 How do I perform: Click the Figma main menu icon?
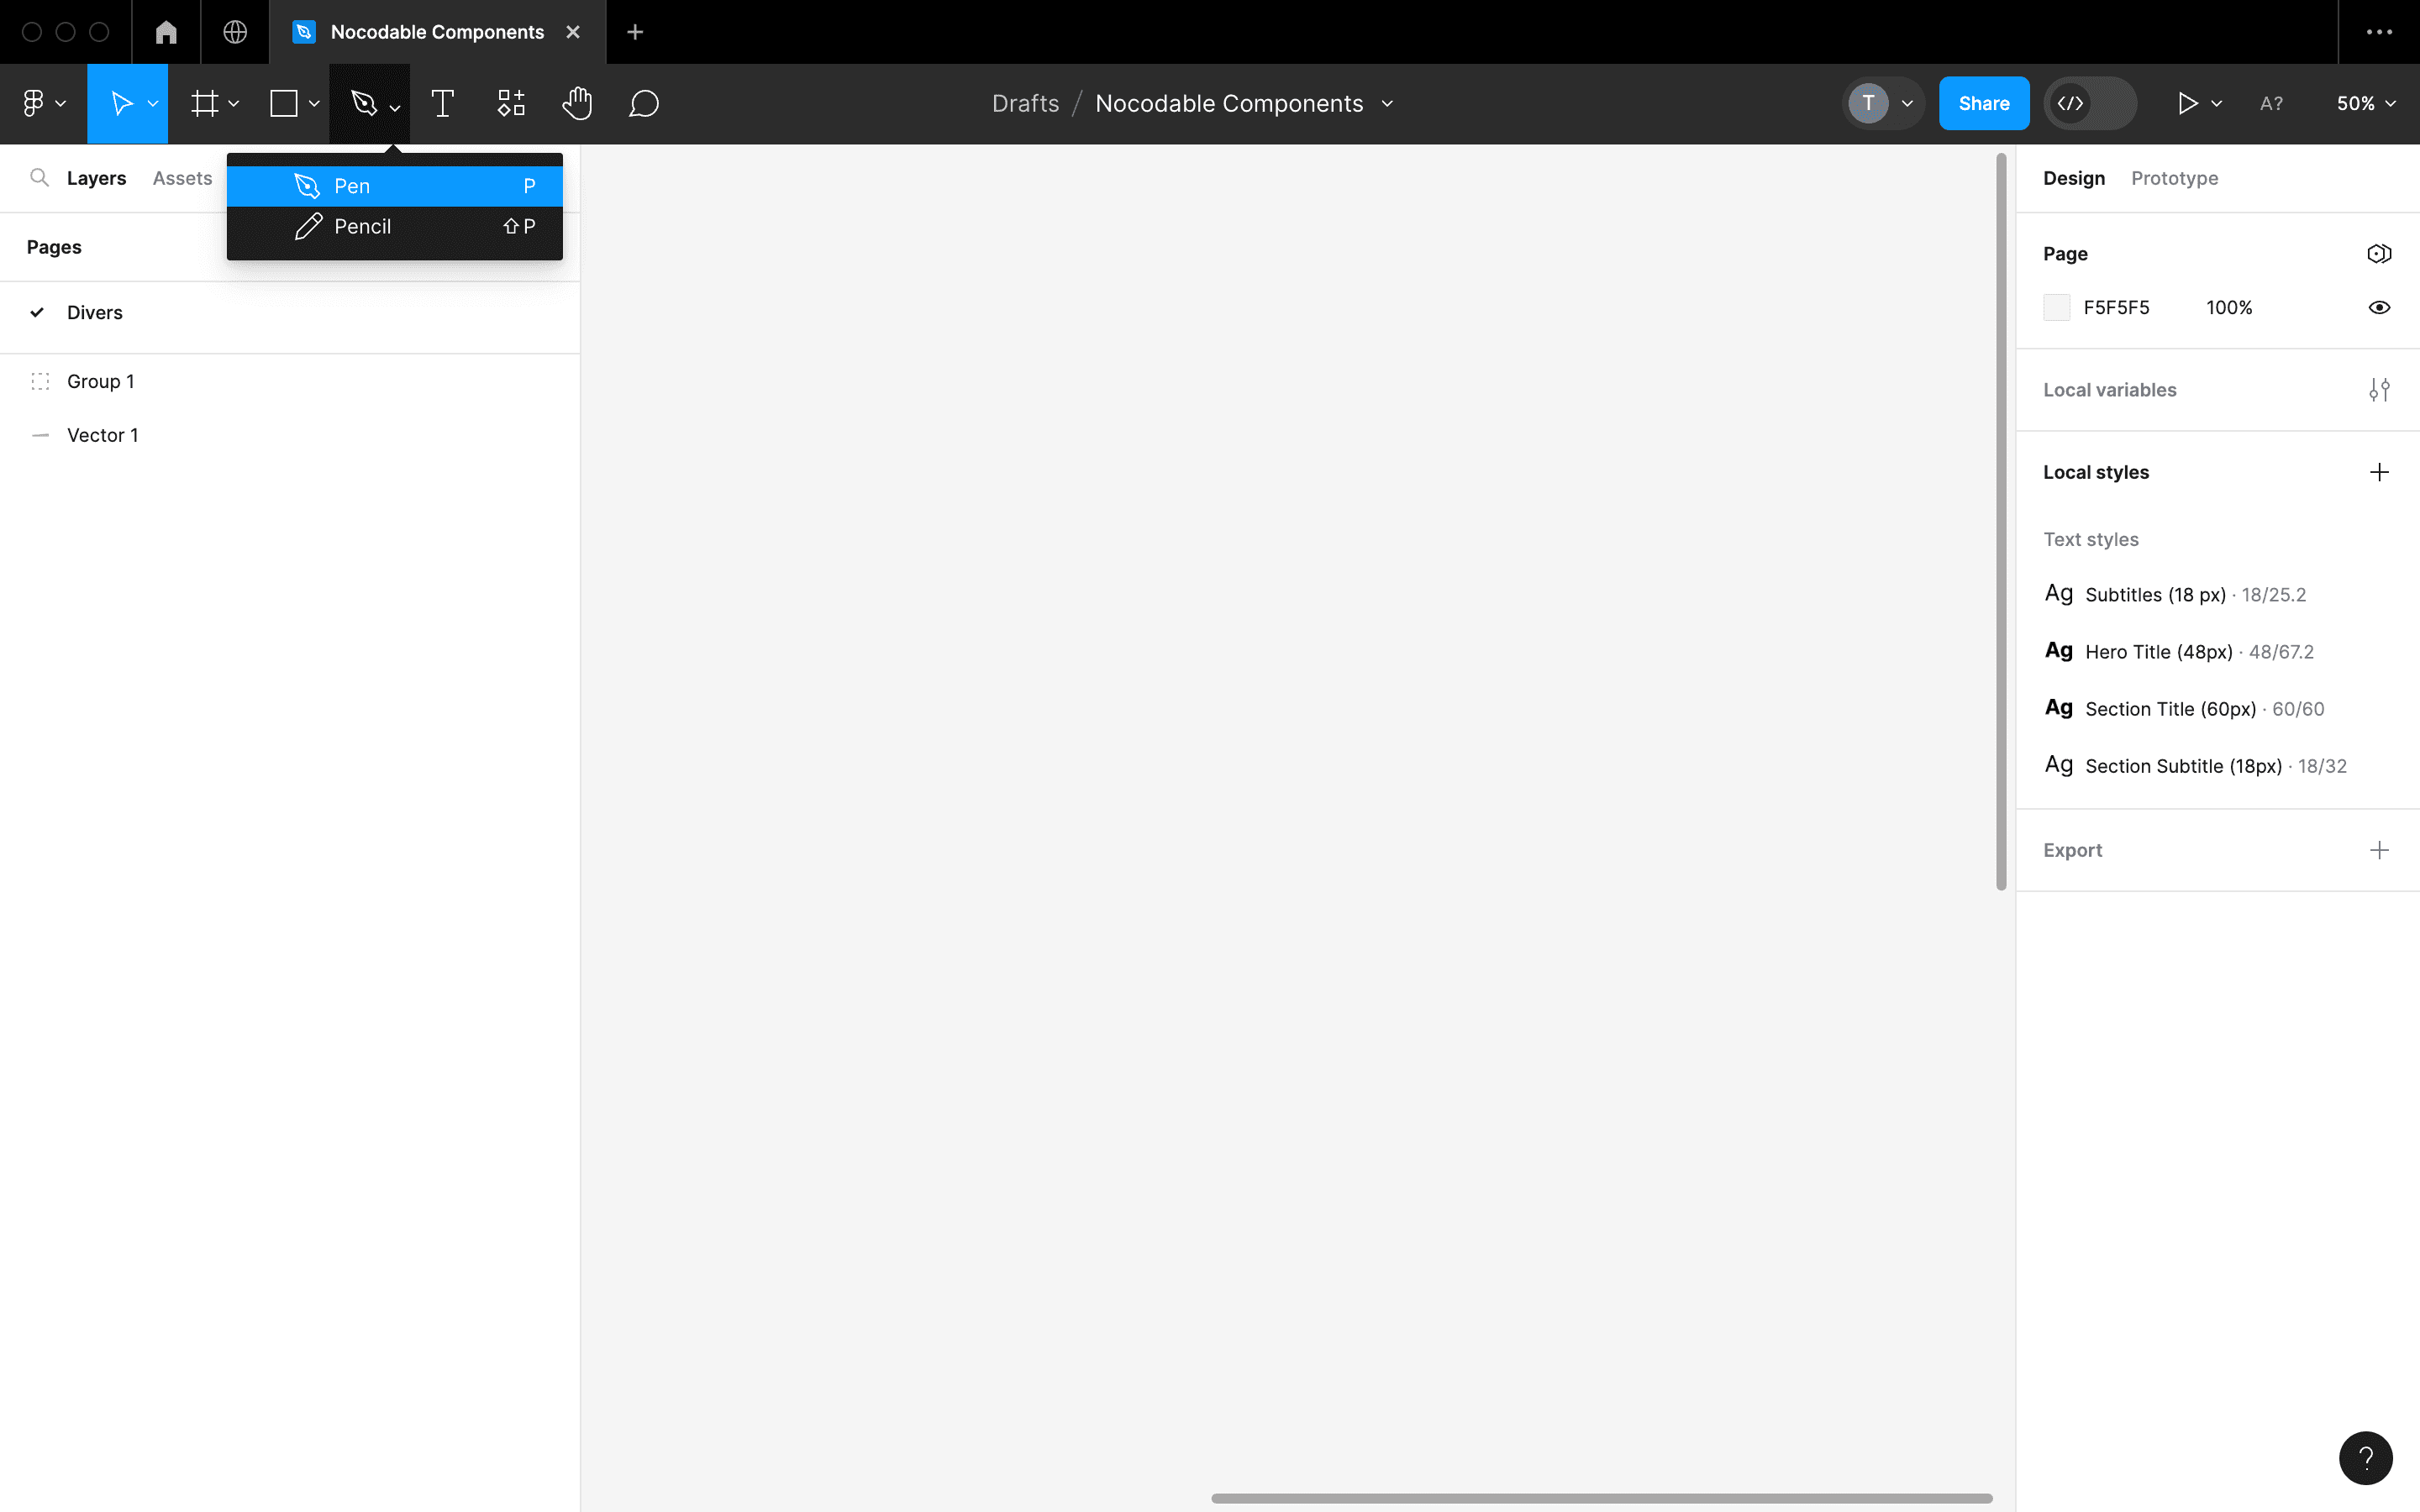coord(34,103)
